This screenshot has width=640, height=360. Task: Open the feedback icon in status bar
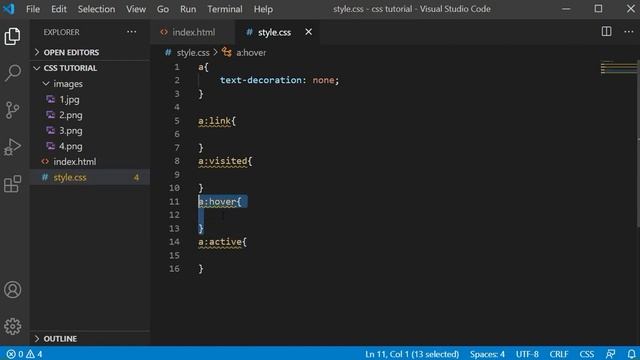(610, 354)
